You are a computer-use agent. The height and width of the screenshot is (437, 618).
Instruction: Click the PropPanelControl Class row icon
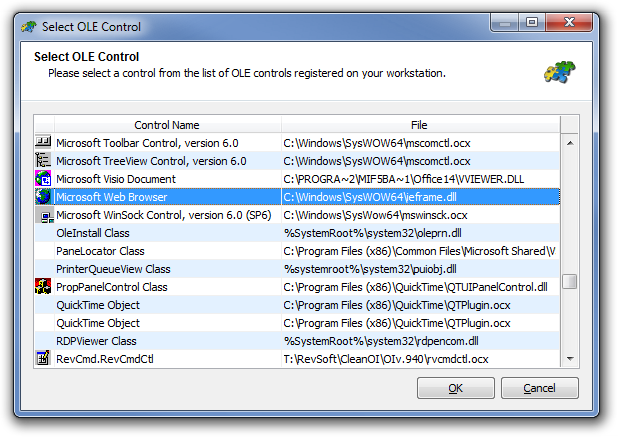[x=43, y=287]
